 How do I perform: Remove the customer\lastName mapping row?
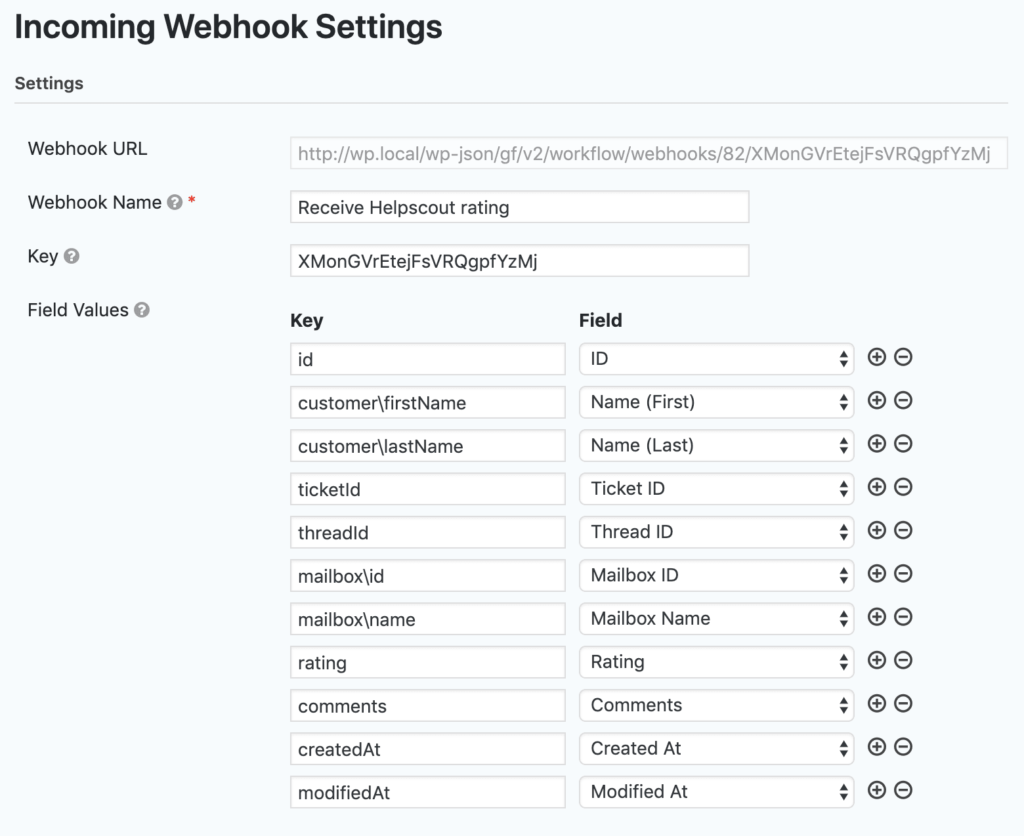coord(903,444)
